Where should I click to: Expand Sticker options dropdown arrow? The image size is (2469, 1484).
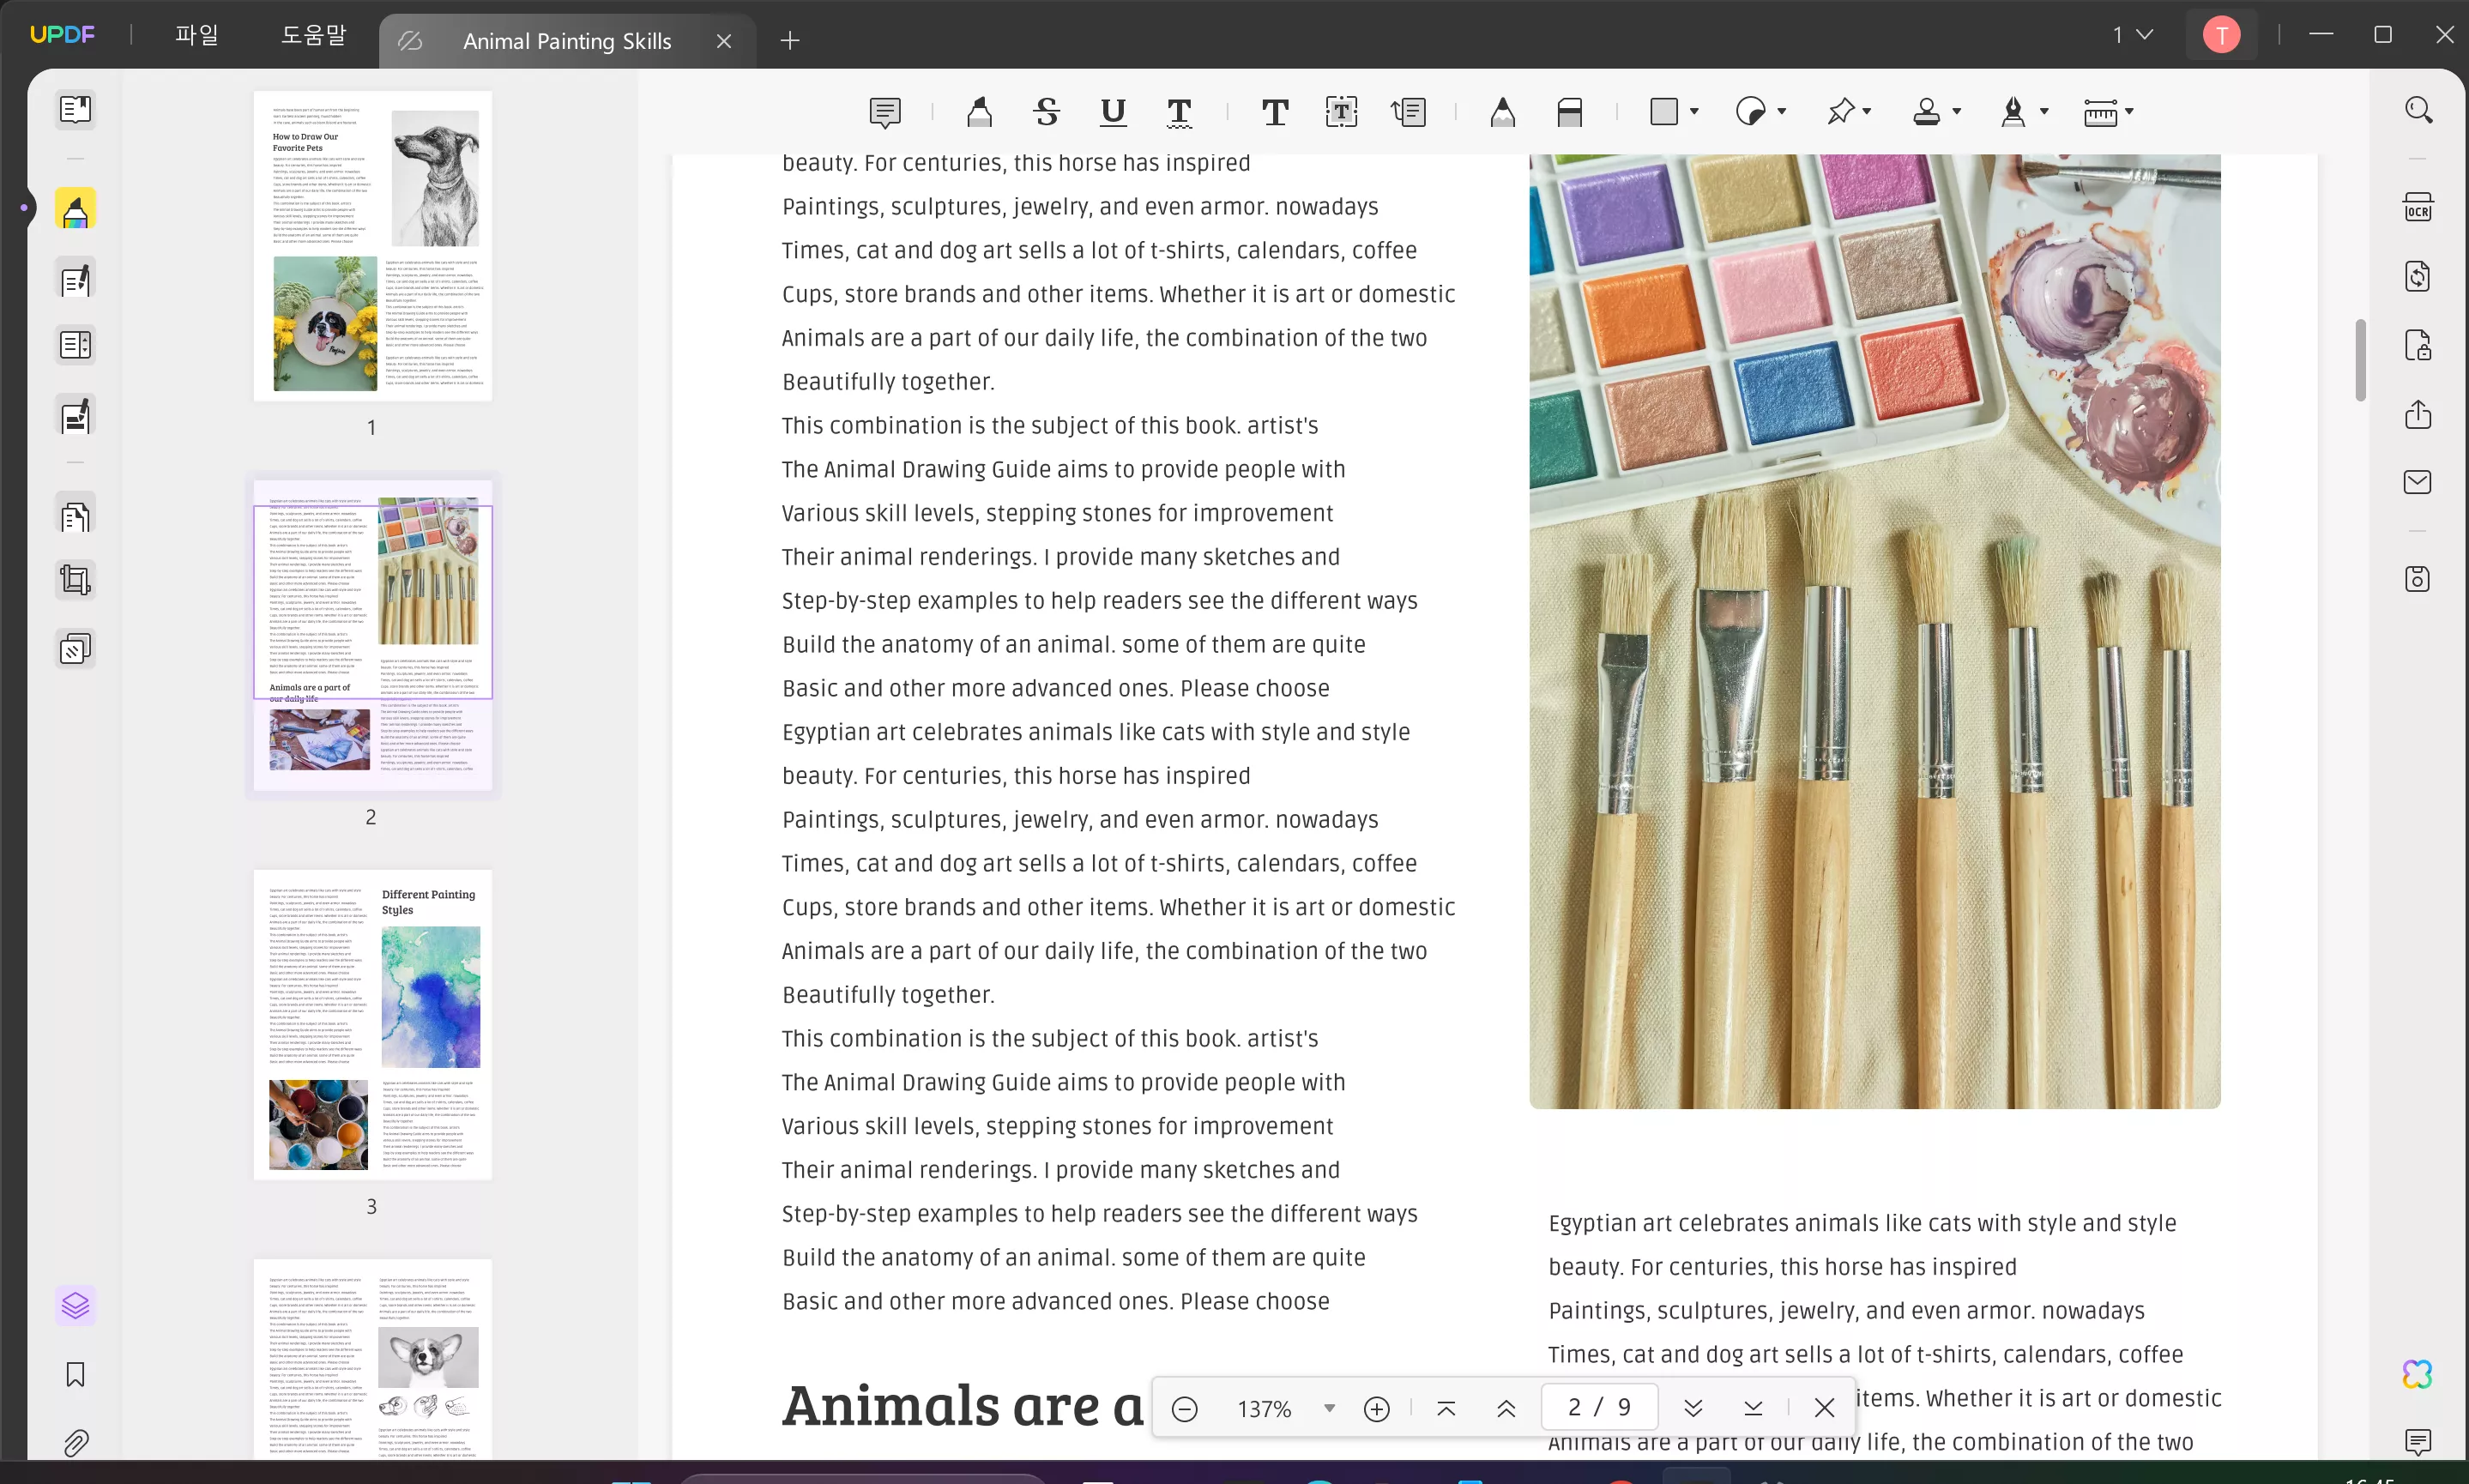[x=1782, y=111]
